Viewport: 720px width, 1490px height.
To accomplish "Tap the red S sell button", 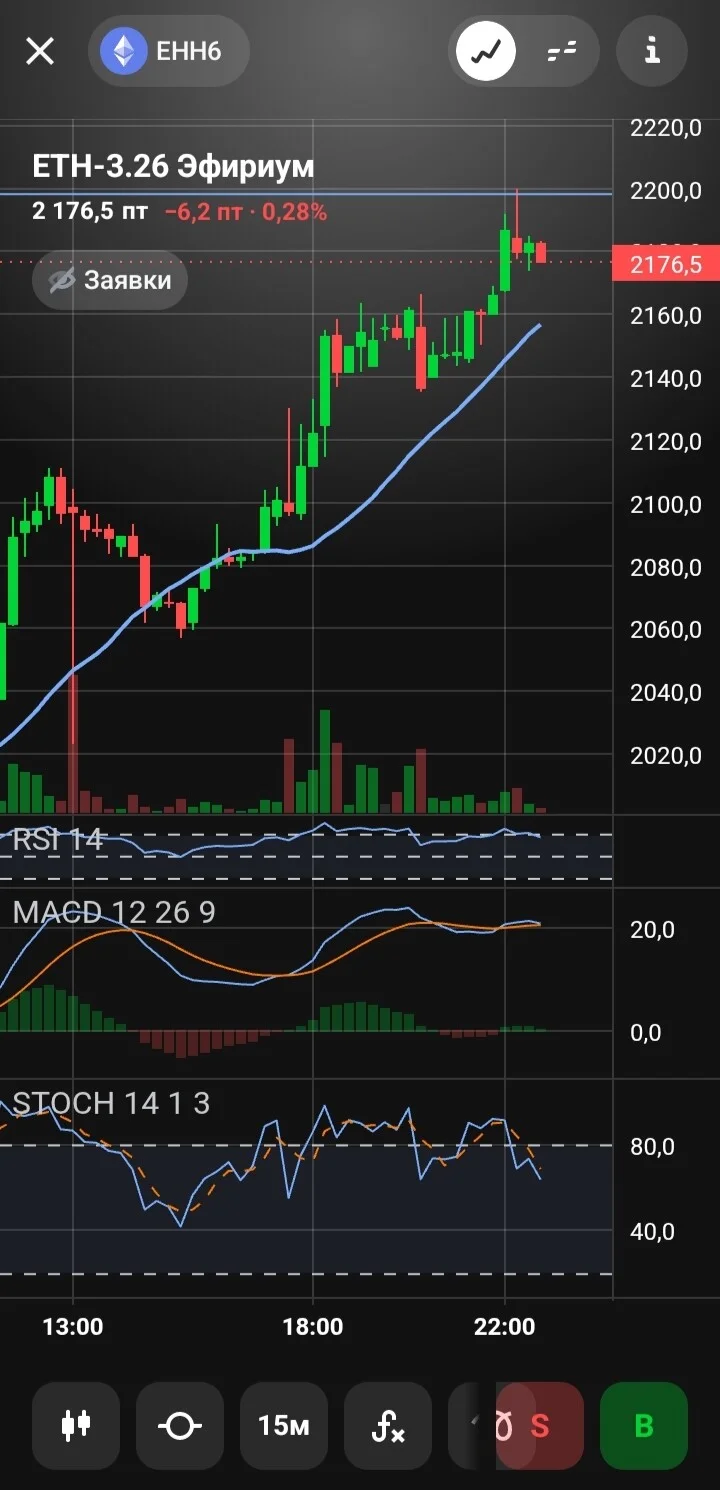I will [x=540, y=1425].
